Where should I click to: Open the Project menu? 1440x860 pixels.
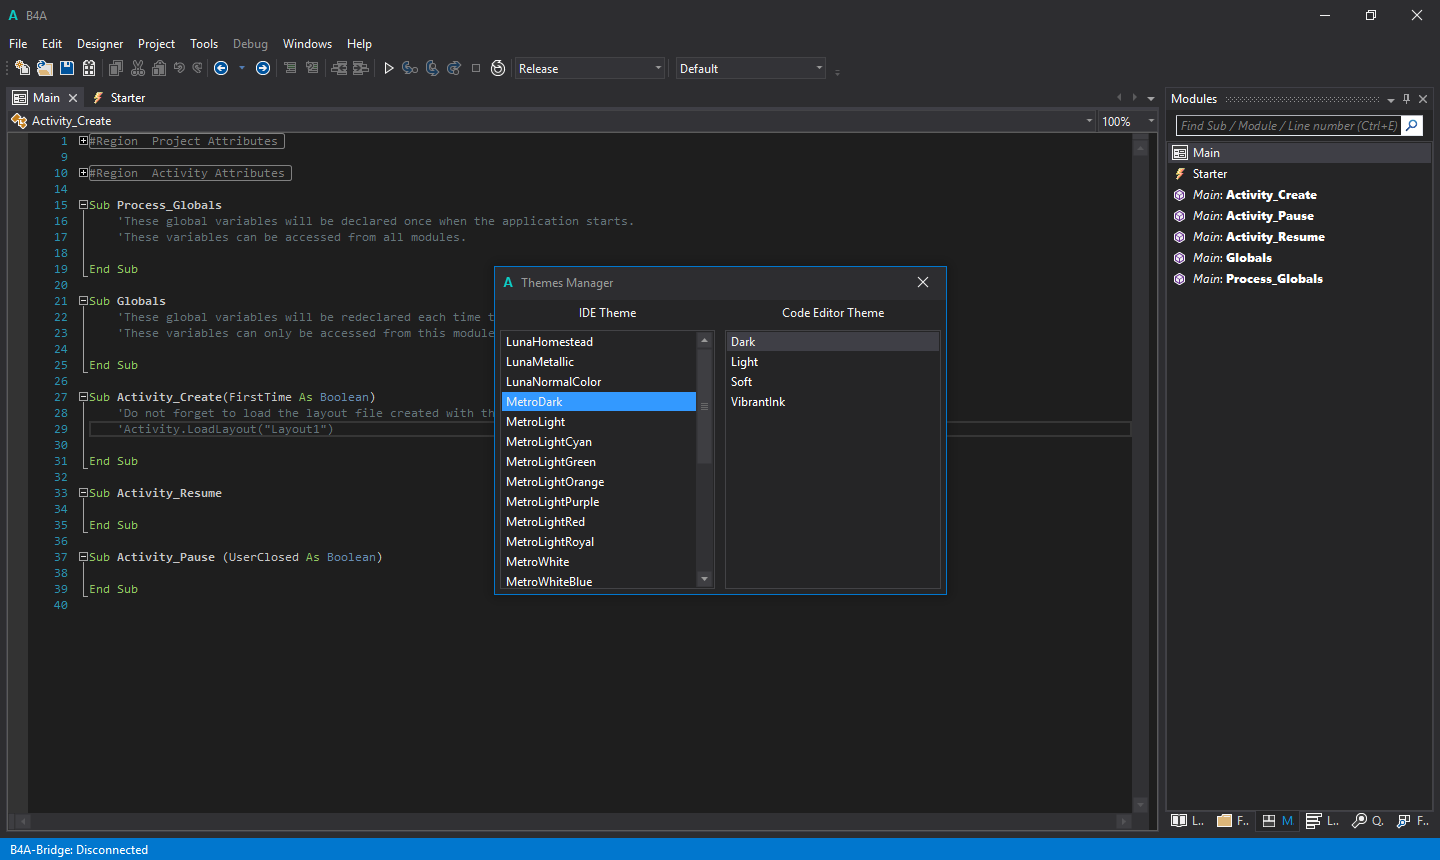(156, 44)
